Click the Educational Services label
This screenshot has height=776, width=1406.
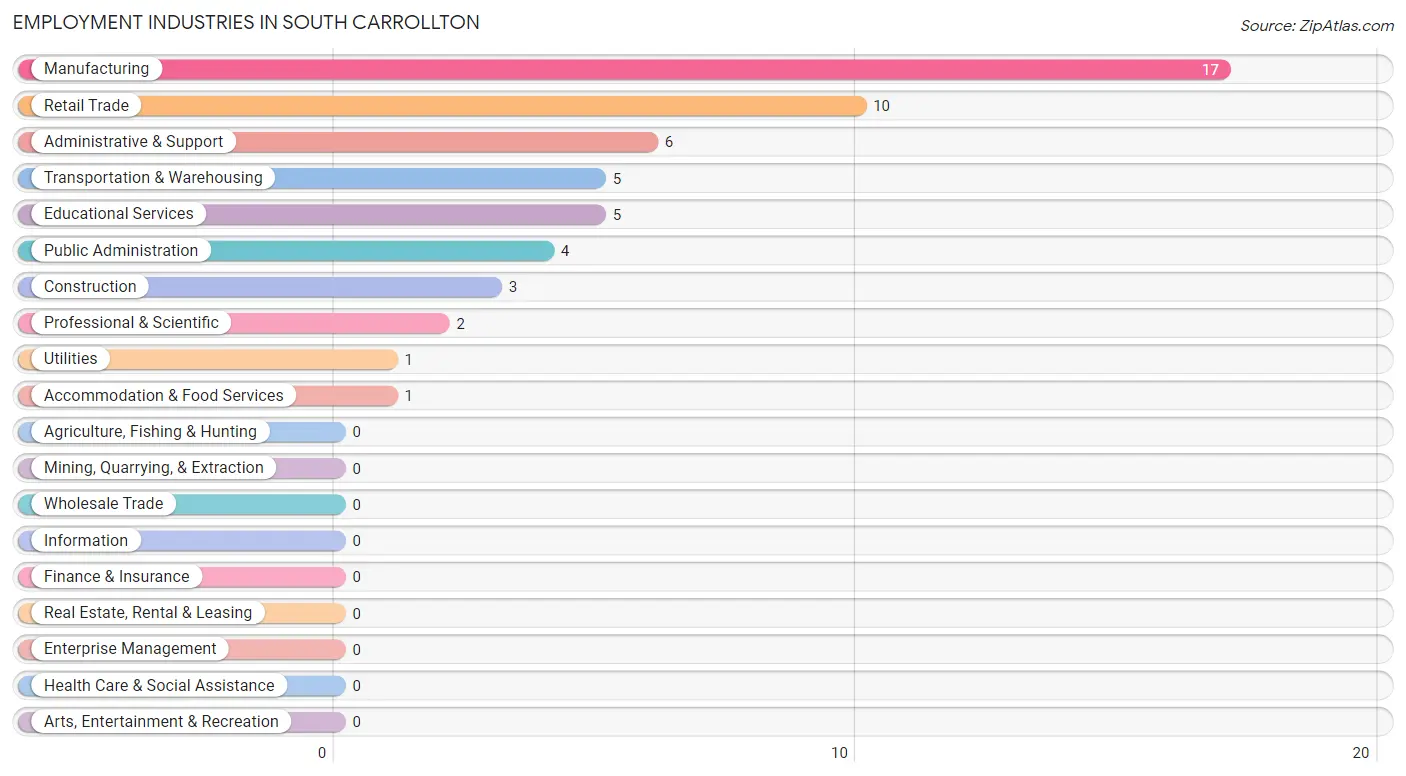tap(119, 214)
